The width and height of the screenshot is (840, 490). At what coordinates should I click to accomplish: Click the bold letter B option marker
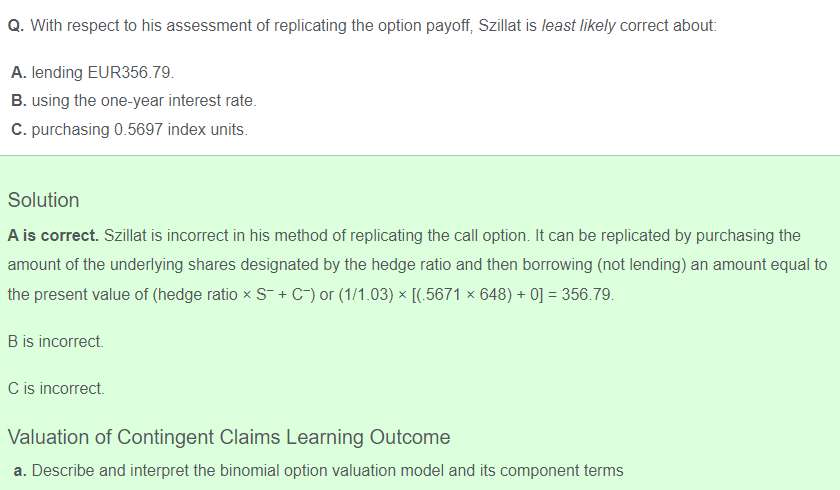[x=19, y=101]
